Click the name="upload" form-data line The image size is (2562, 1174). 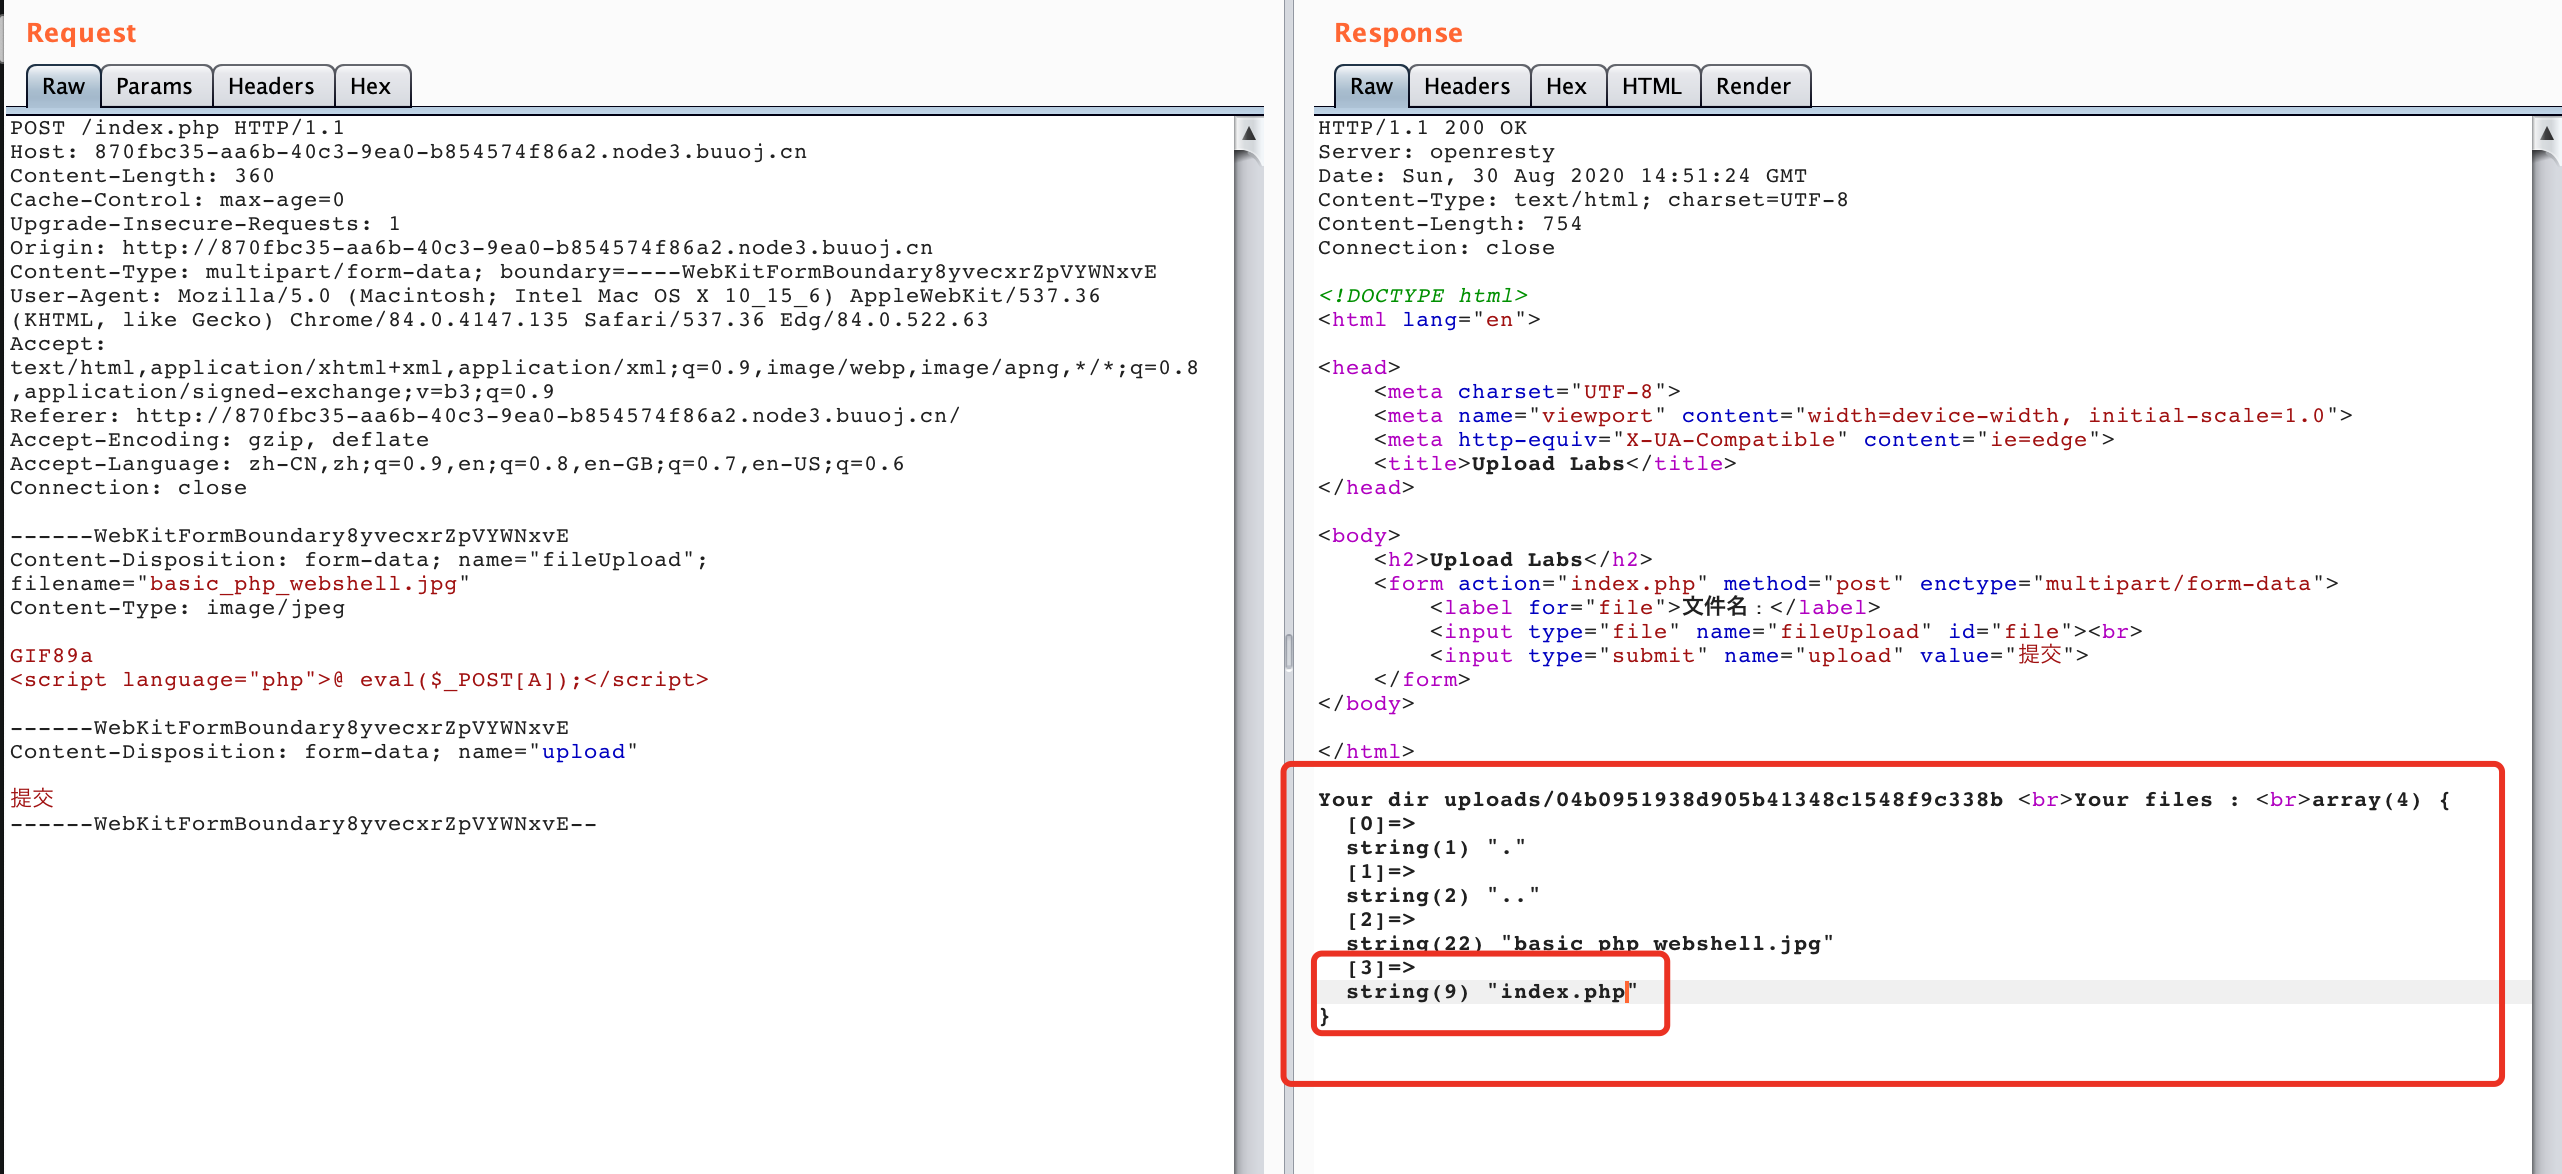click(324, 752)
